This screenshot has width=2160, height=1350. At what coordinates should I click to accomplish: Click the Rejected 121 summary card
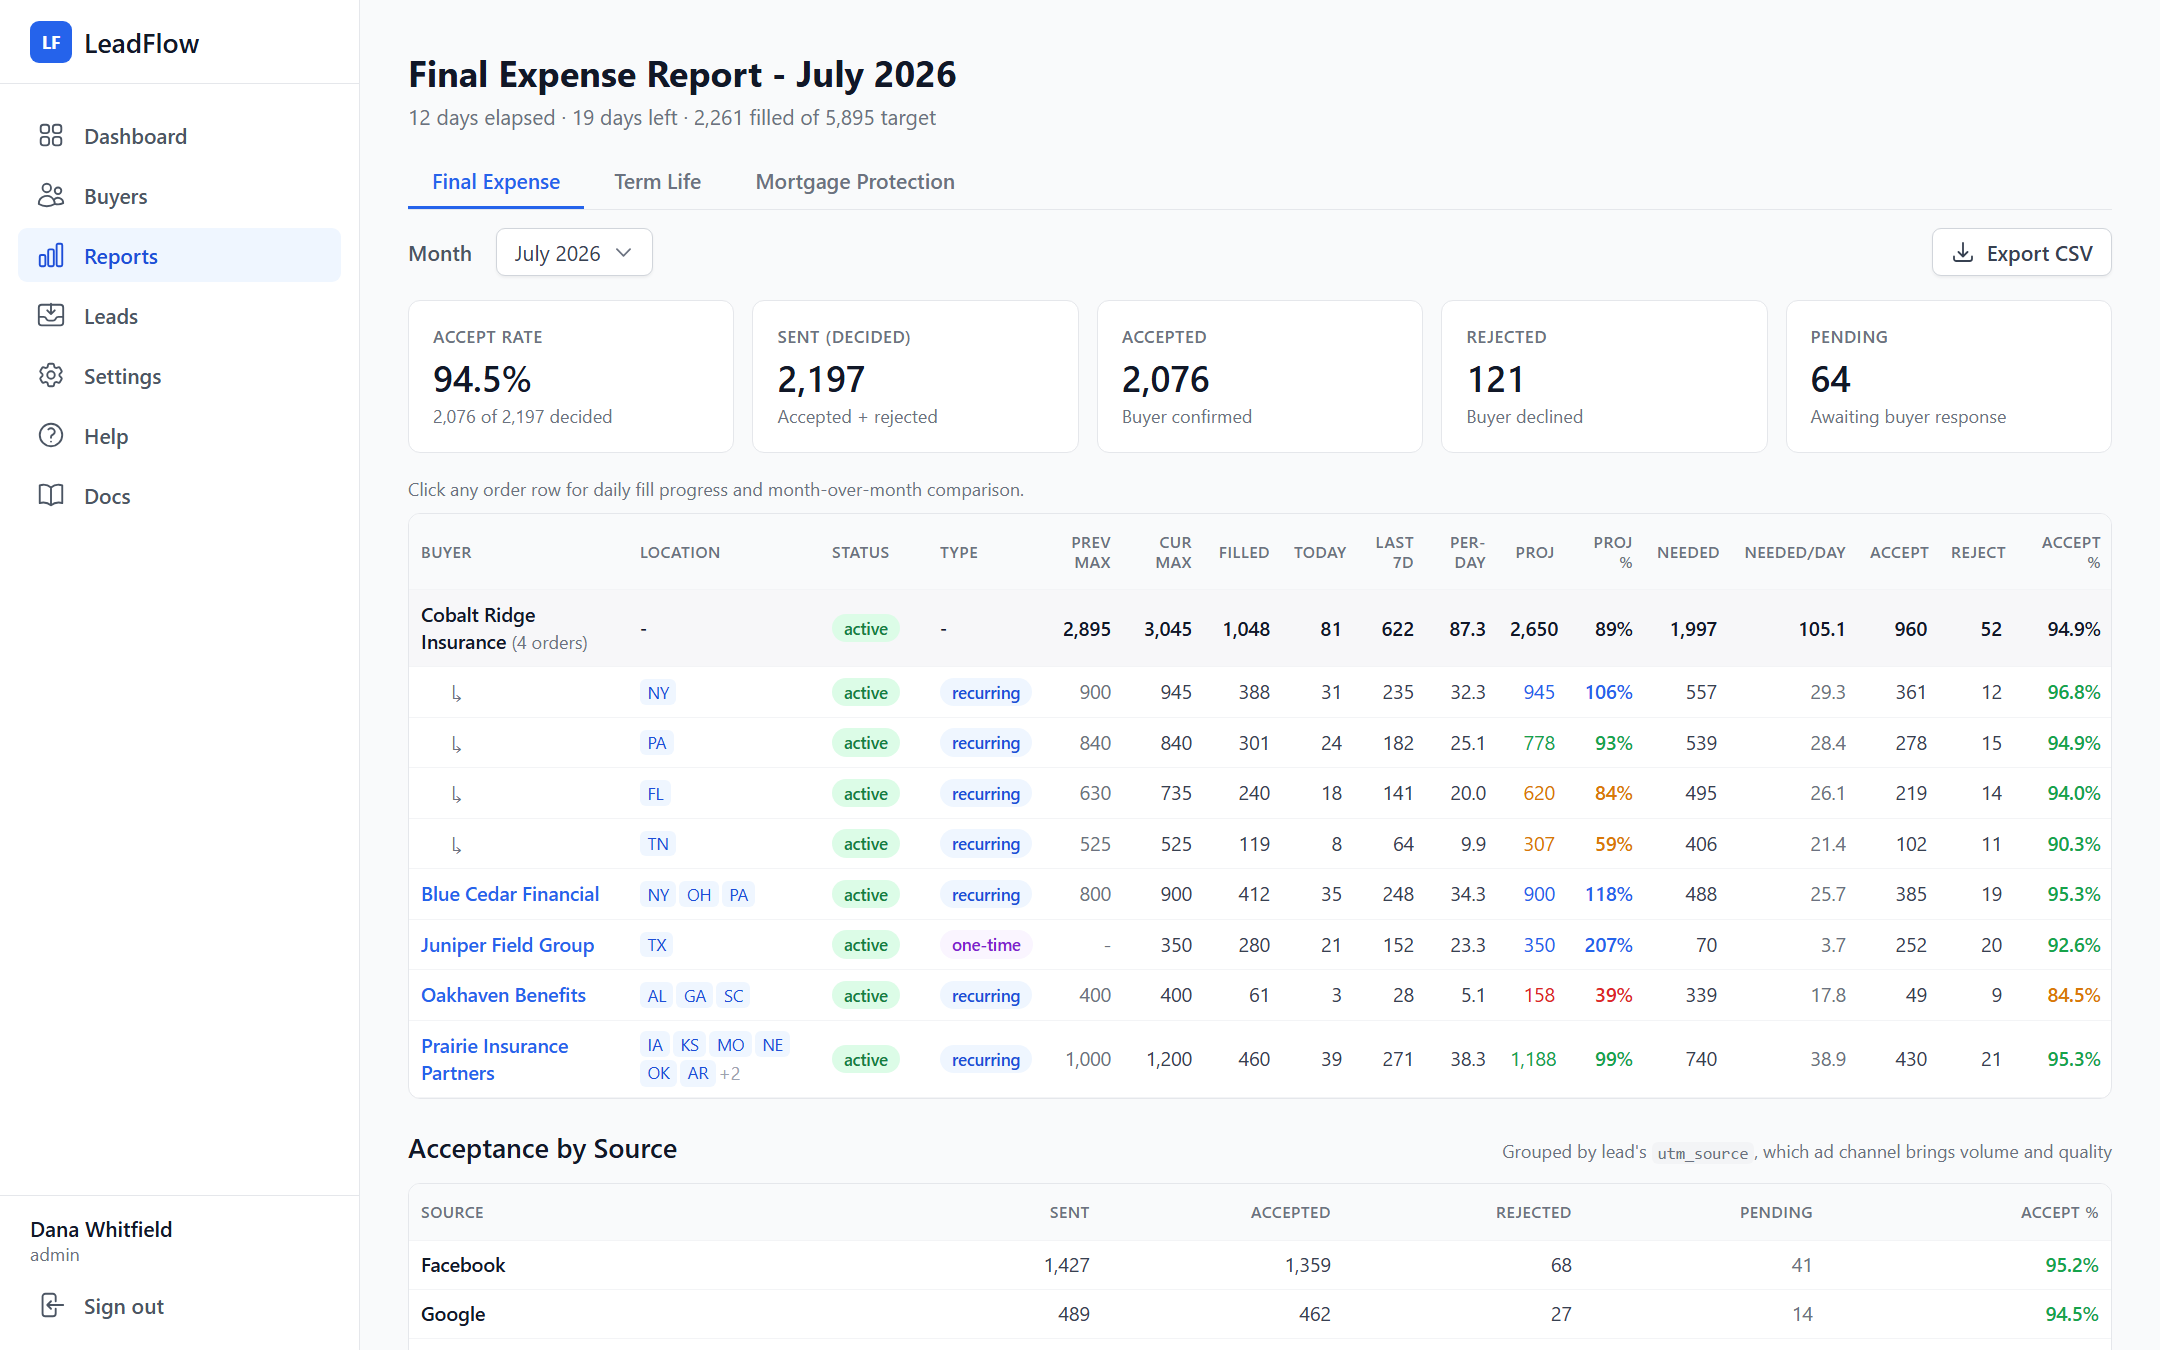(x=1604, y=377)
